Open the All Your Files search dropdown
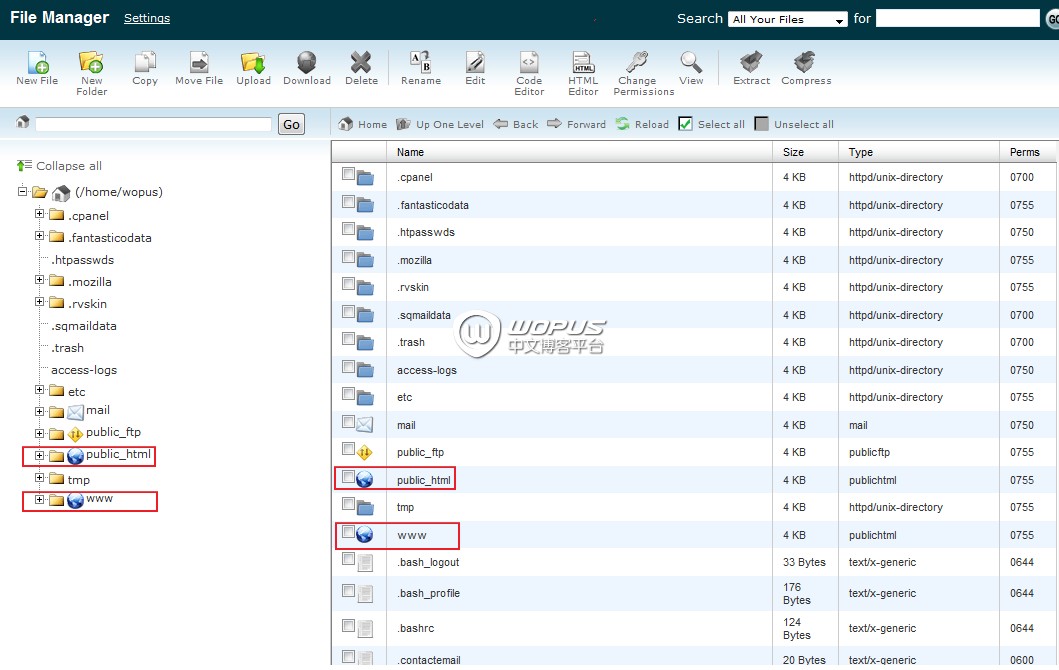Viewport: 1059px width, 670px height. [787, 20]
